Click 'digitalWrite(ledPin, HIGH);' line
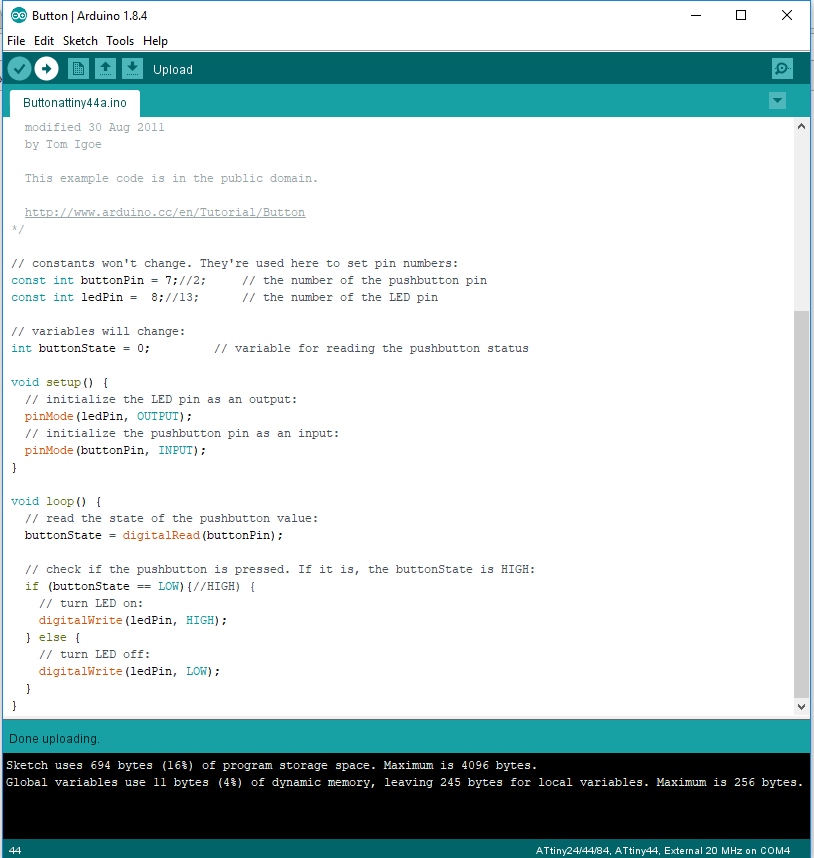The image size is (814, 858). click(x=132, y=620)
